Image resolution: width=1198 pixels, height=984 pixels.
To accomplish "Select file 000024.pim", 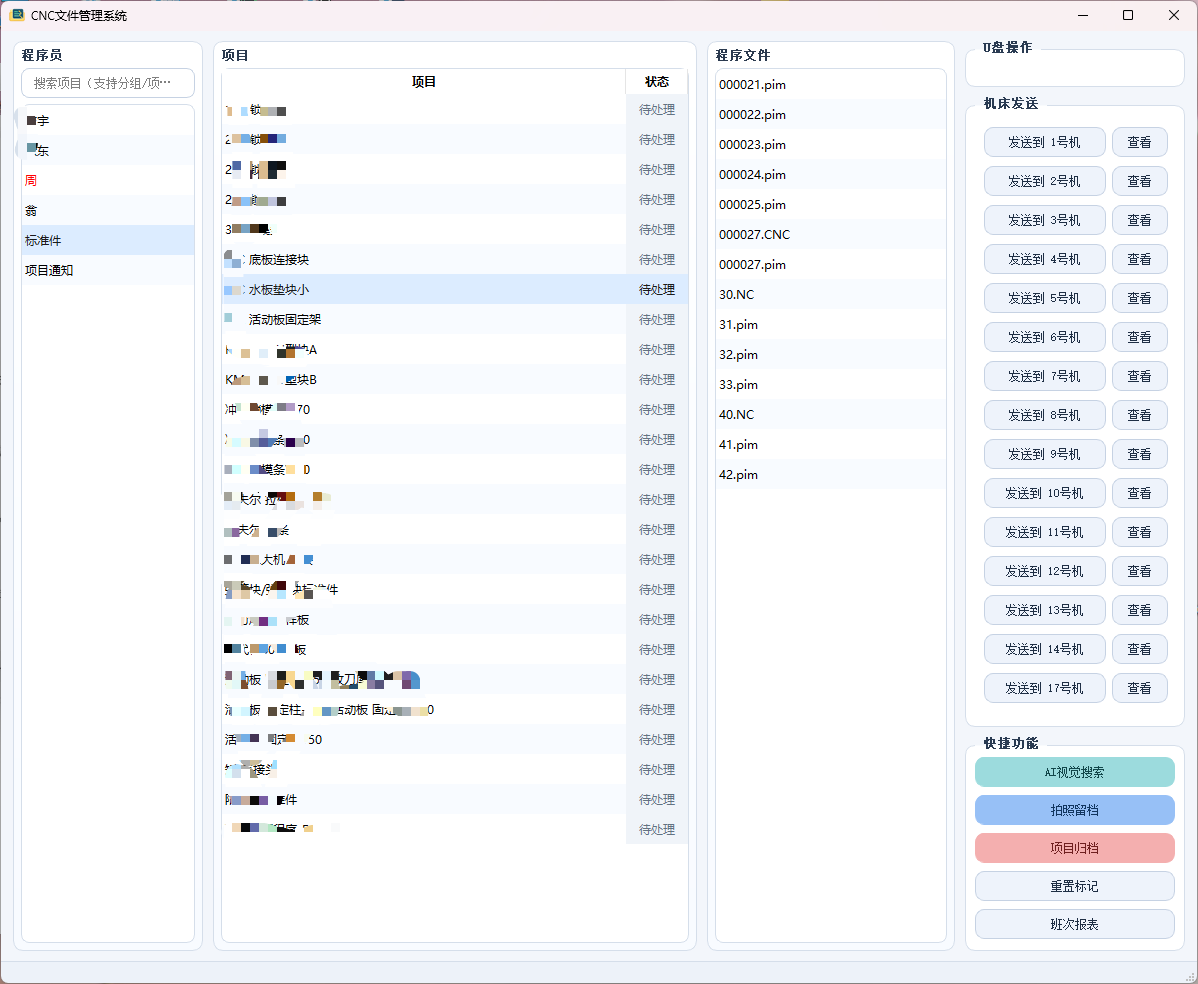I will [x=831, y=174].
